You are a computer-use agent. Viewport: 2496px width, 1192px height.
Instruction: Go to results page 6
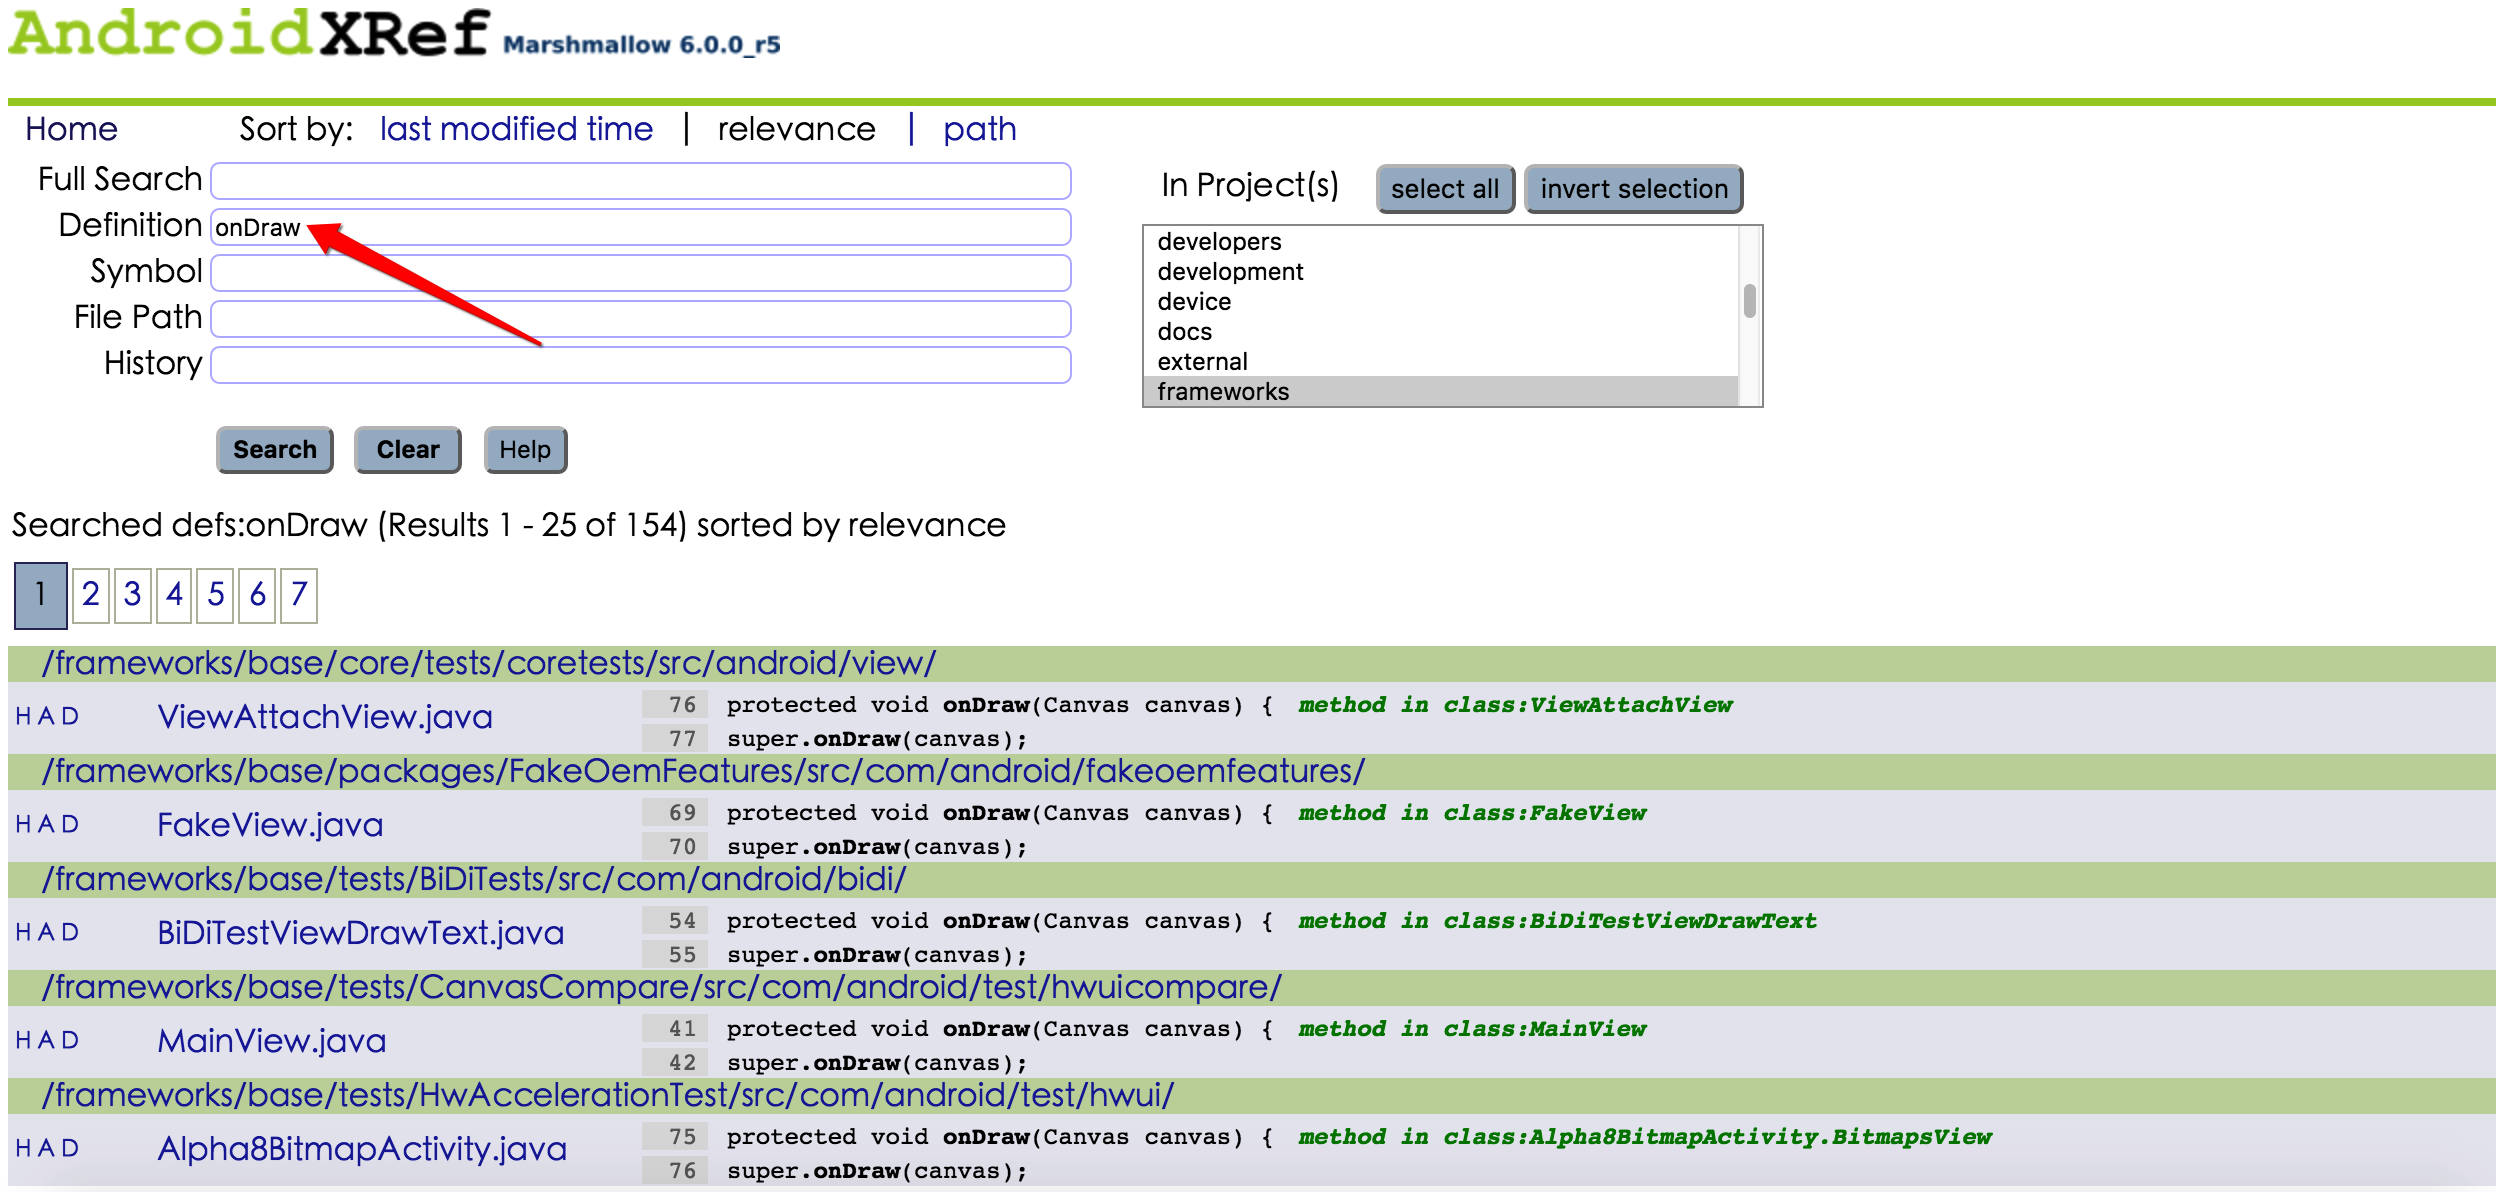[258, 595]
